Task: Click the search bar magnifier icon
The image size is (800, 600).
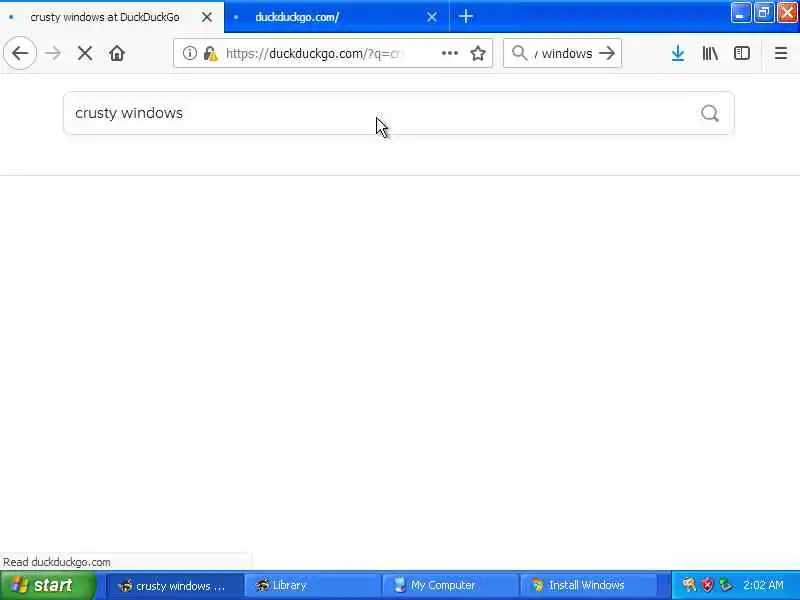Action: click(x=519, y=53)
